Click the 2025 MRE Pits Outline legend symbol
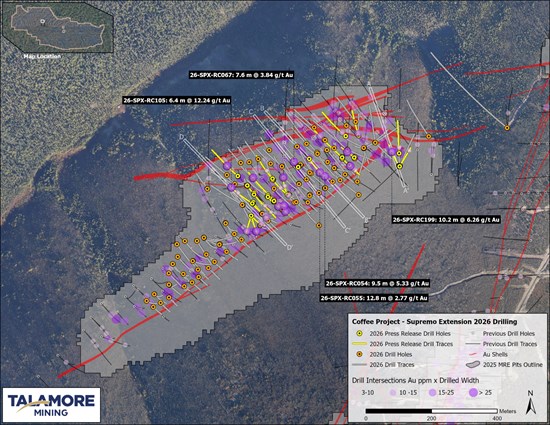 [x=473, y=365]
